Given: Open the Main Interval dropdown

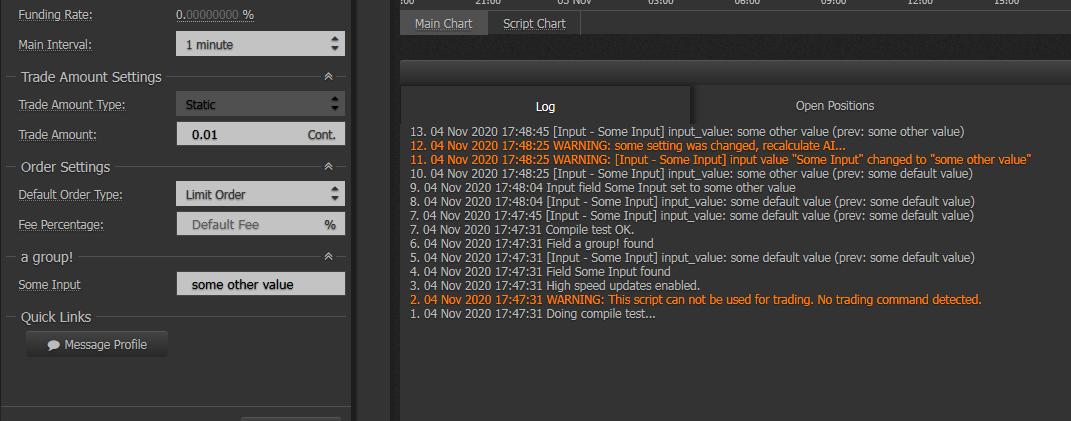Looking at the screenshot, I should [260, 44].
